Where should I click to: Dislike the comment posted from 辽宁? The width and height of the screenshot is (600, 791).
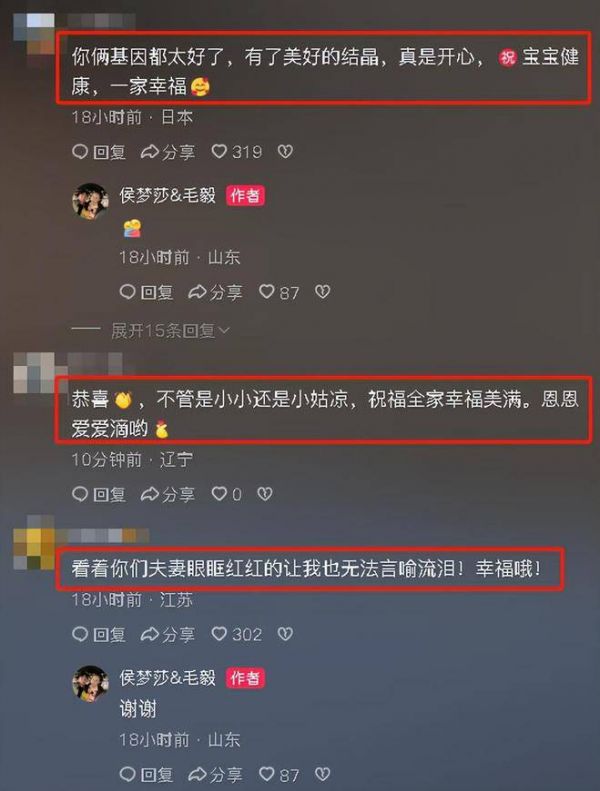(265, 493)
